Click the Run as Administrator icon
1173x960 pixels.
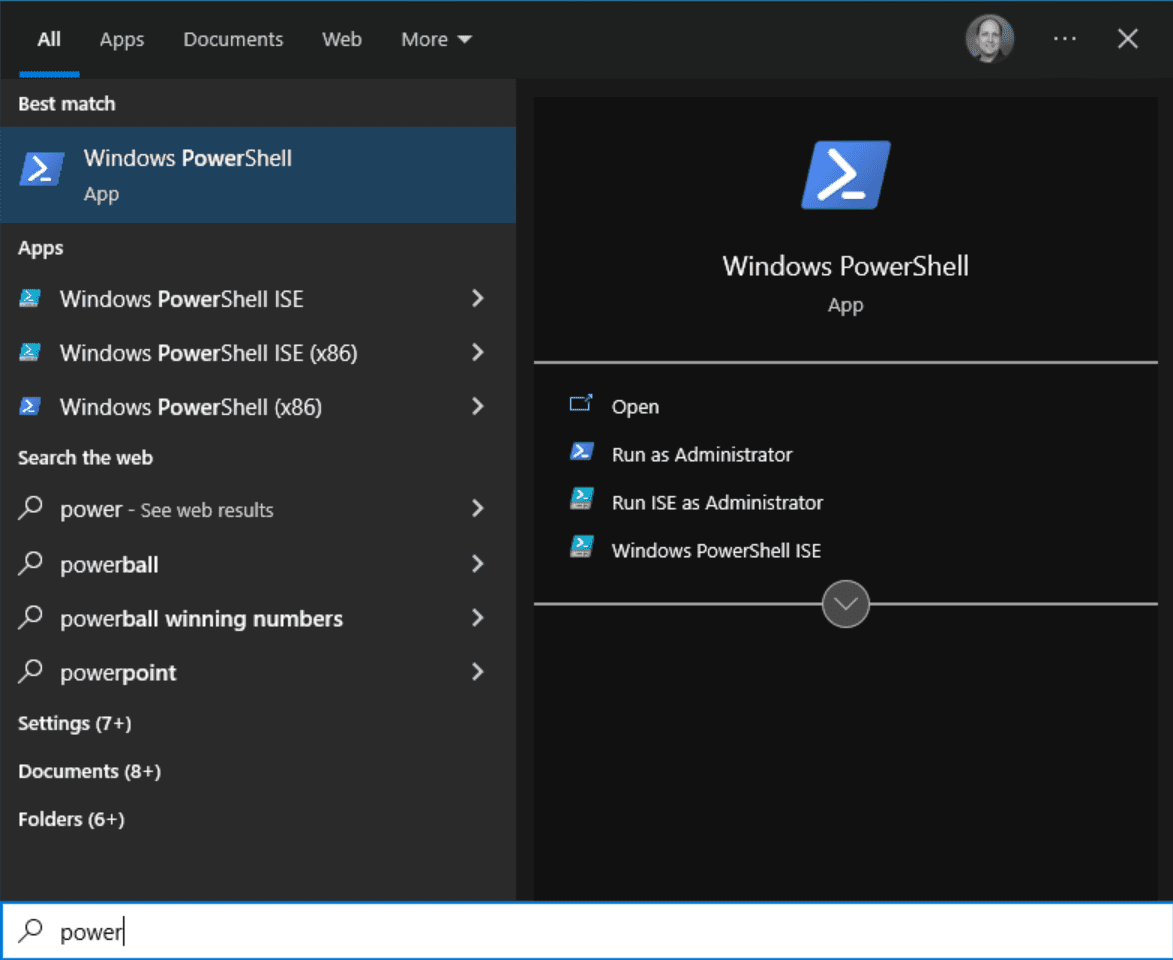(581, 453)
